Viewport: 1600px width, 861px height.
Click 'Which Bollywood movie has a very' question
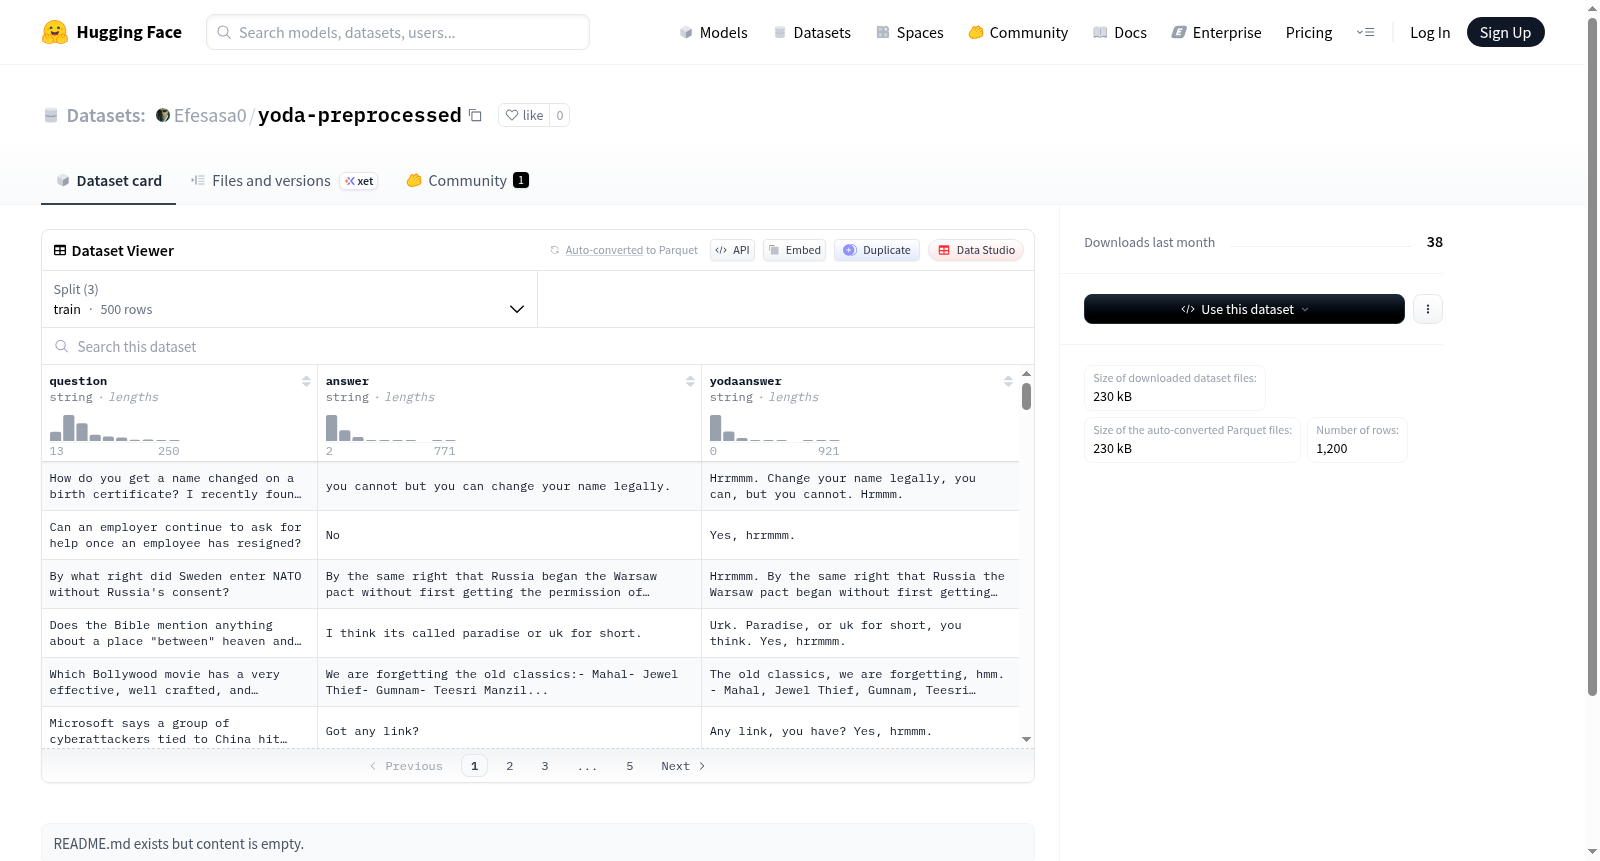[179, 682]
